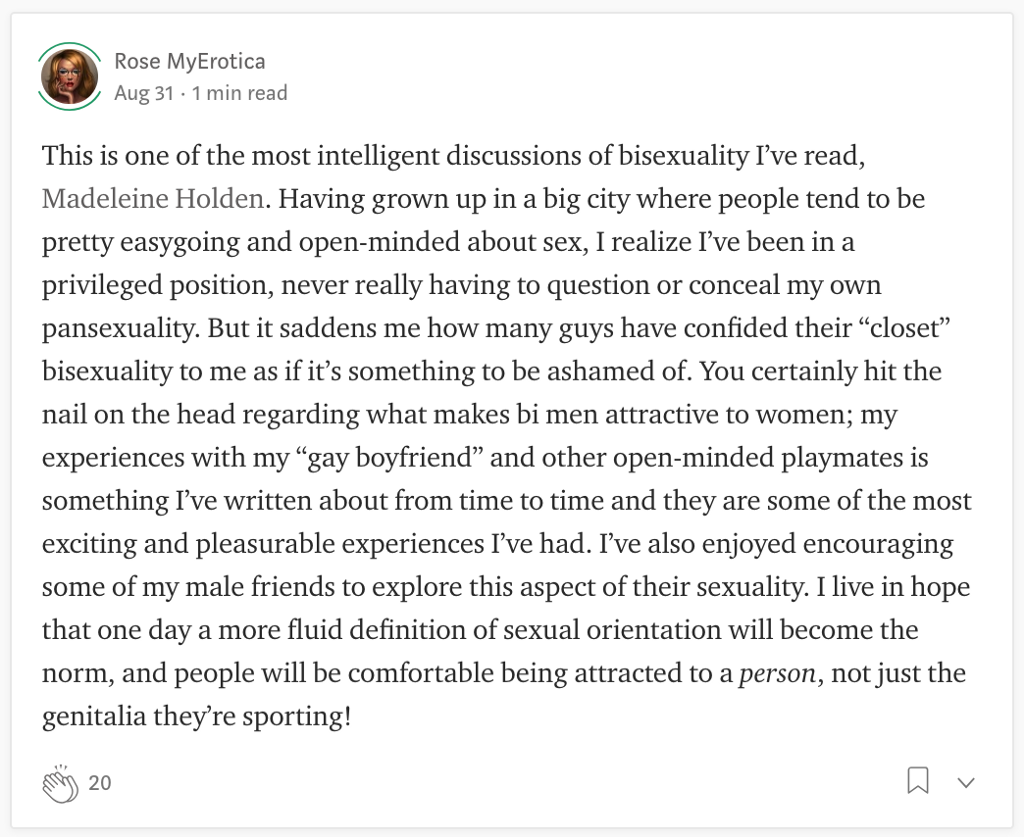
Task: Click the '1 min read' label
Action: [240, 93]
